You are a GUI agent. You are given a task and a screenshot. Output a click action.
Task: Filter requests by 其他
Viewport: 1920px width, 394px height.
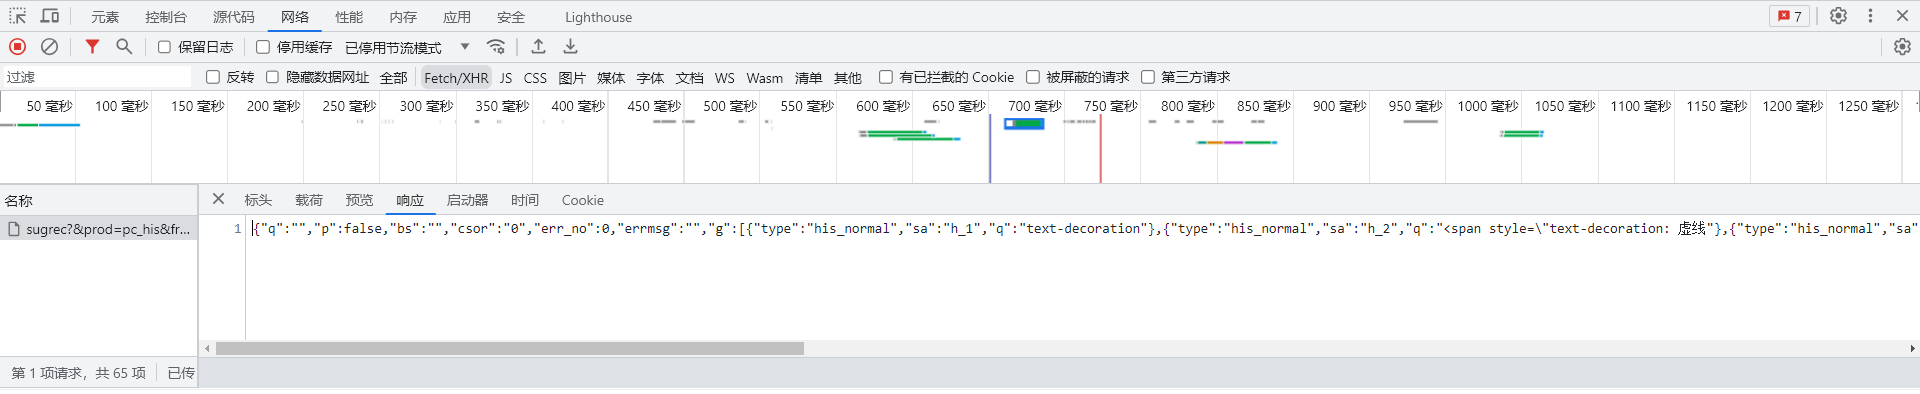[848, 77]
